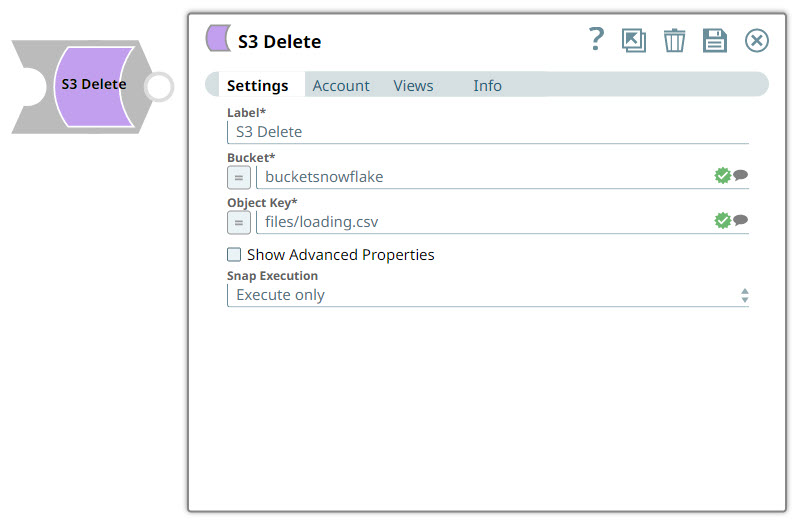
Task: Enable Show Advanced Properties checkbox
Action: coord(234,255)
